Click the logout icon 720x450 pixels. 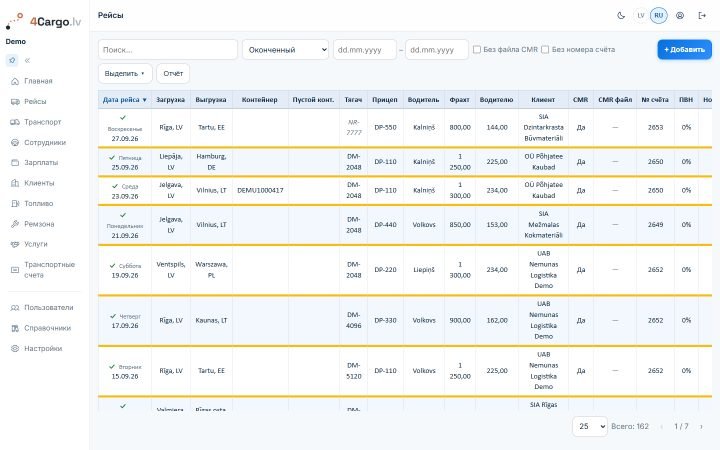pos(702,16)
